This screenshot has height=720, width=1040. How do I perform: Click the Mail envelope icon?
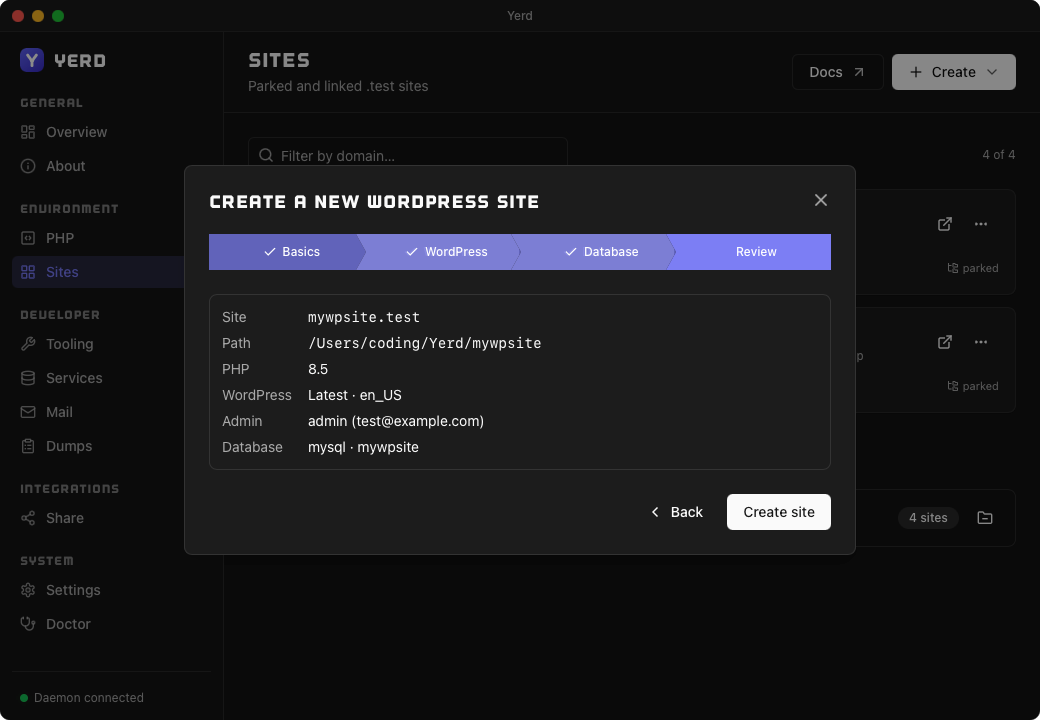point(28,412)
